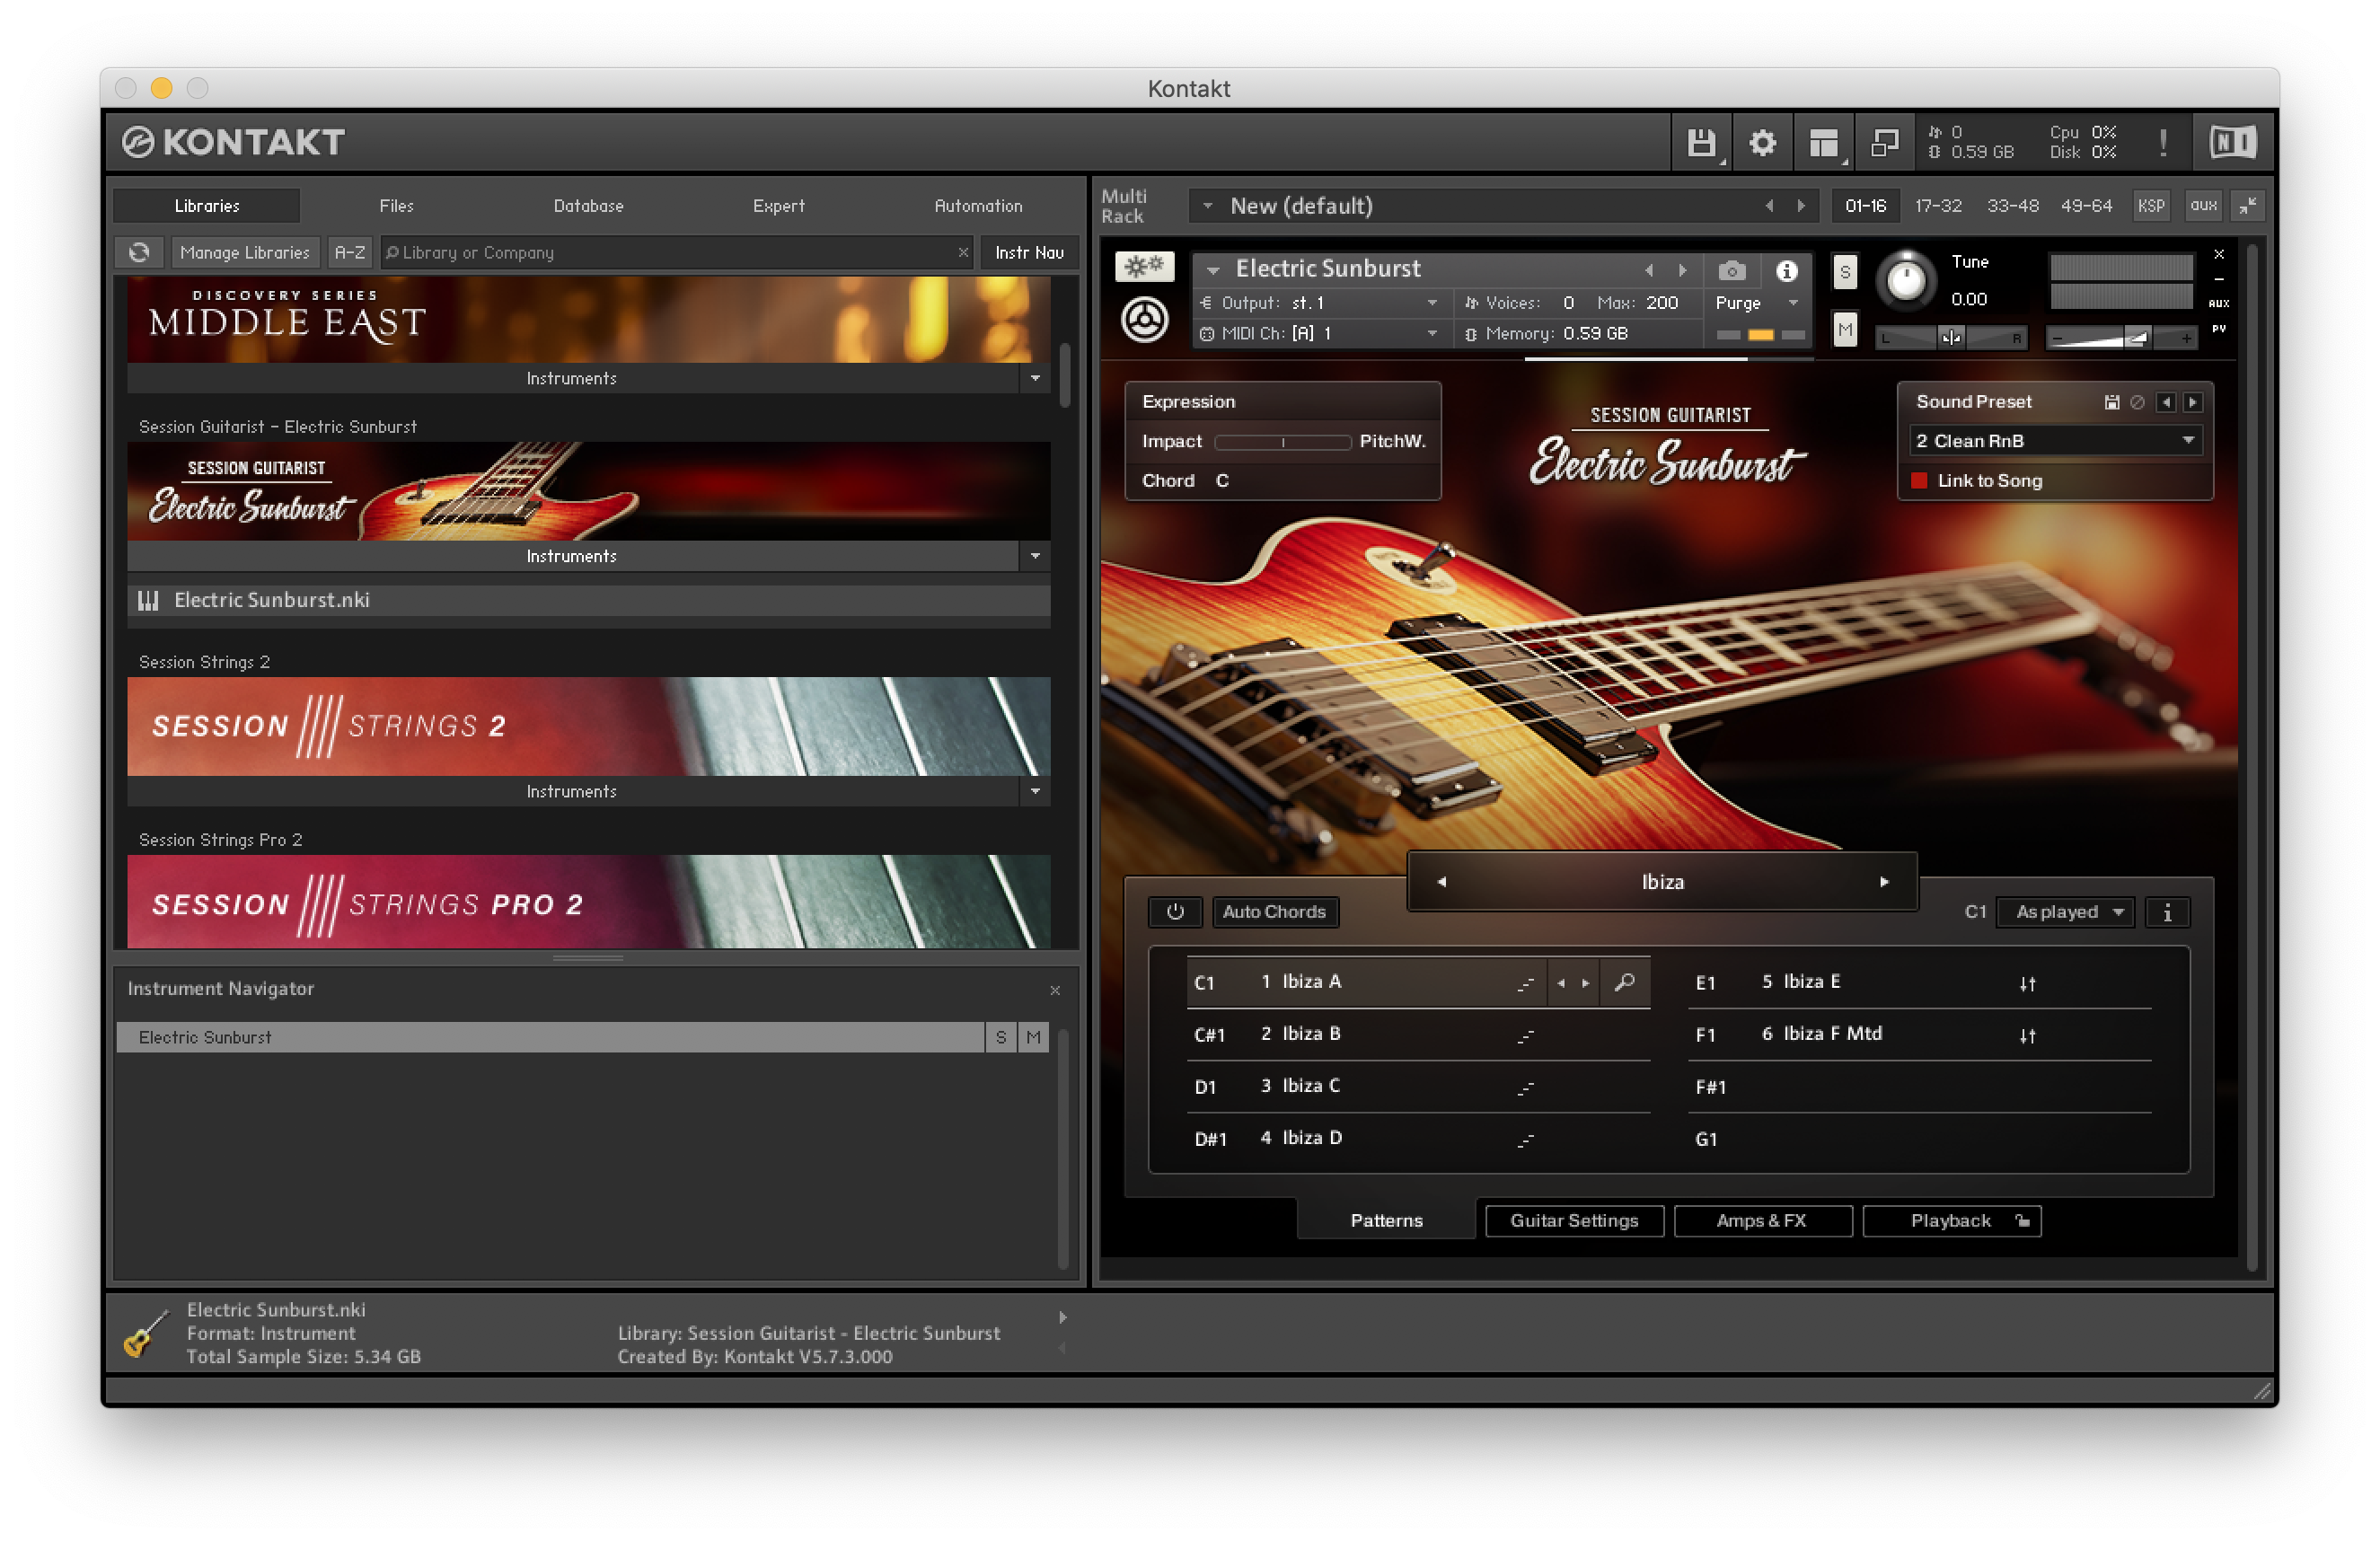Click the Session Guitarist circular logo icon
The width and height of the screenshot is (2380, 1541).
click(x=1144, y=321)
